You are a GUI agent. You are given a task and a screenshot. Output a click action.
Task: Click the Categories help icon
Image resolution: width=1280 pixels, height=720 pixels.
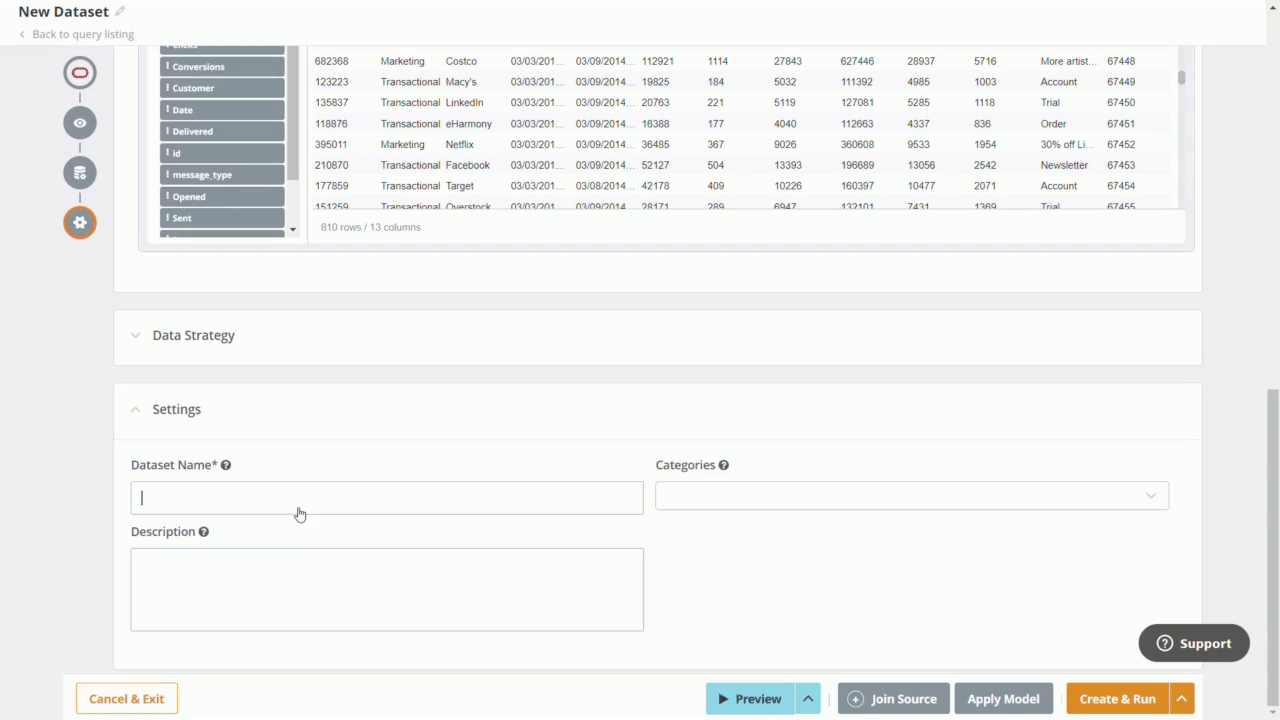click(723, 465)
